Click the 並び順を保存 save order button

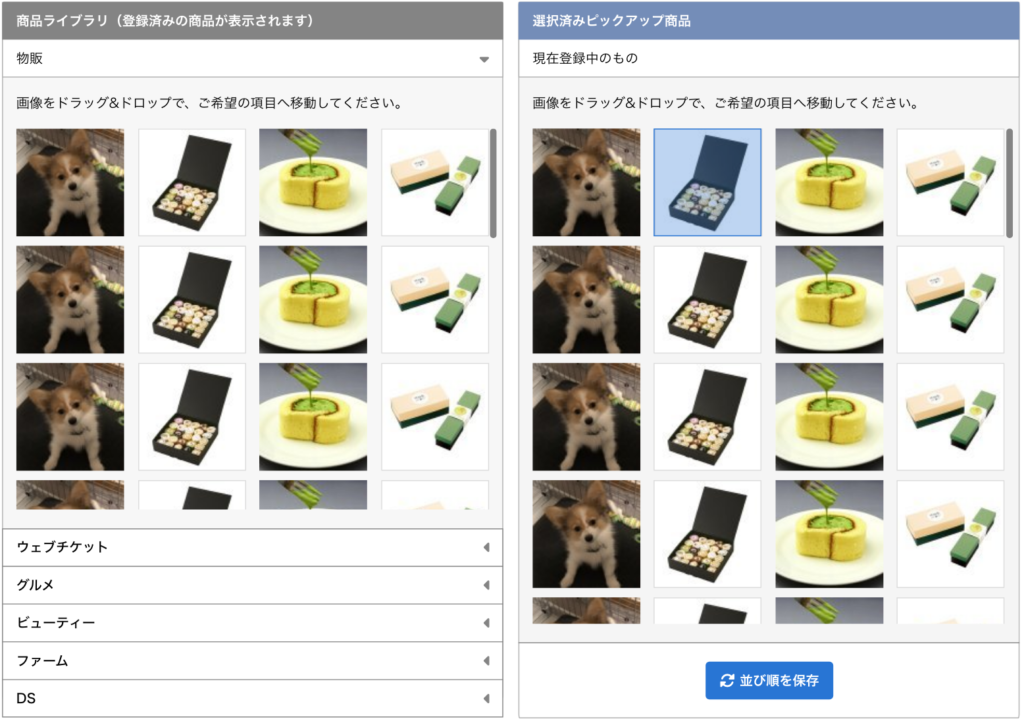point(769,681)
